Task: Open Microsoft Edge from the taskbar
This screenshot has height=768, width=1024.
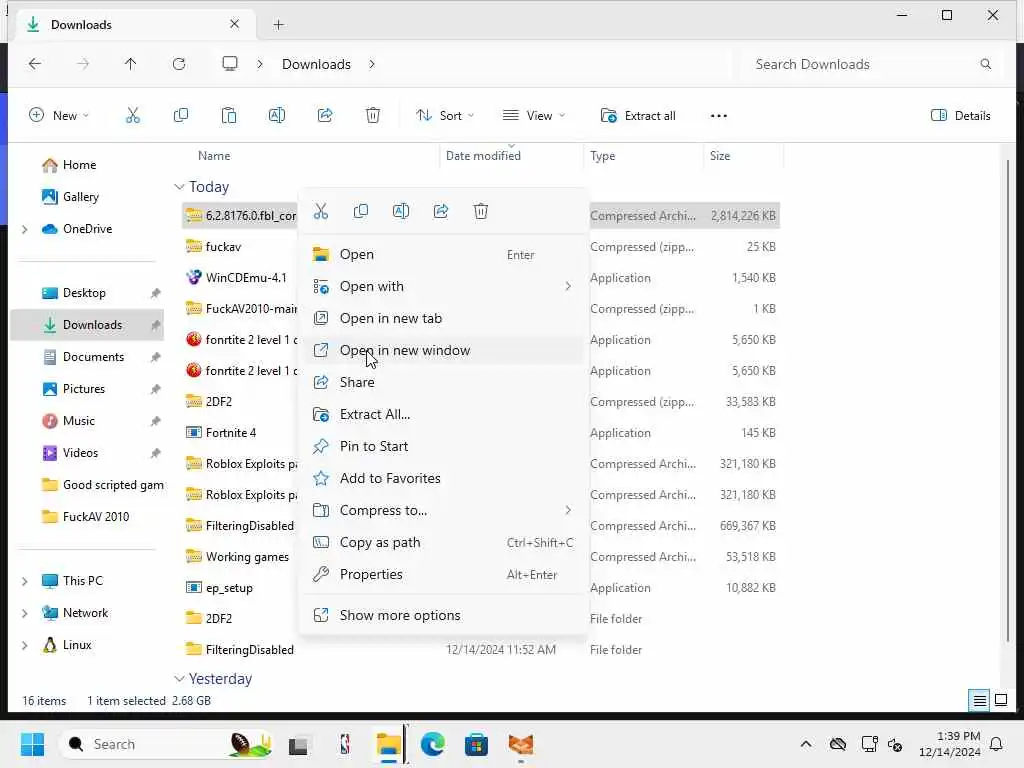Action: [x=432, y=744]
